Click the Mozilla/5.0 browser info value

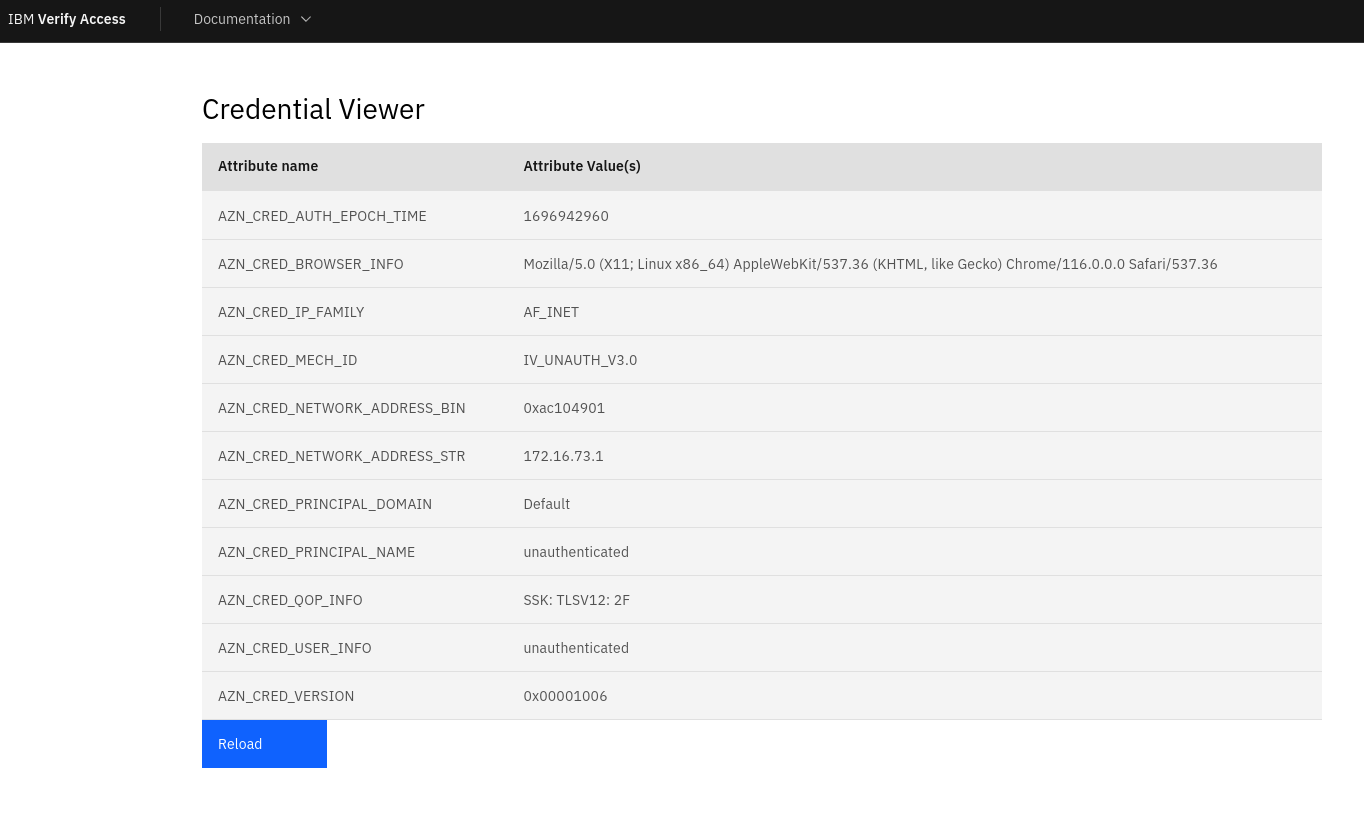870,264
